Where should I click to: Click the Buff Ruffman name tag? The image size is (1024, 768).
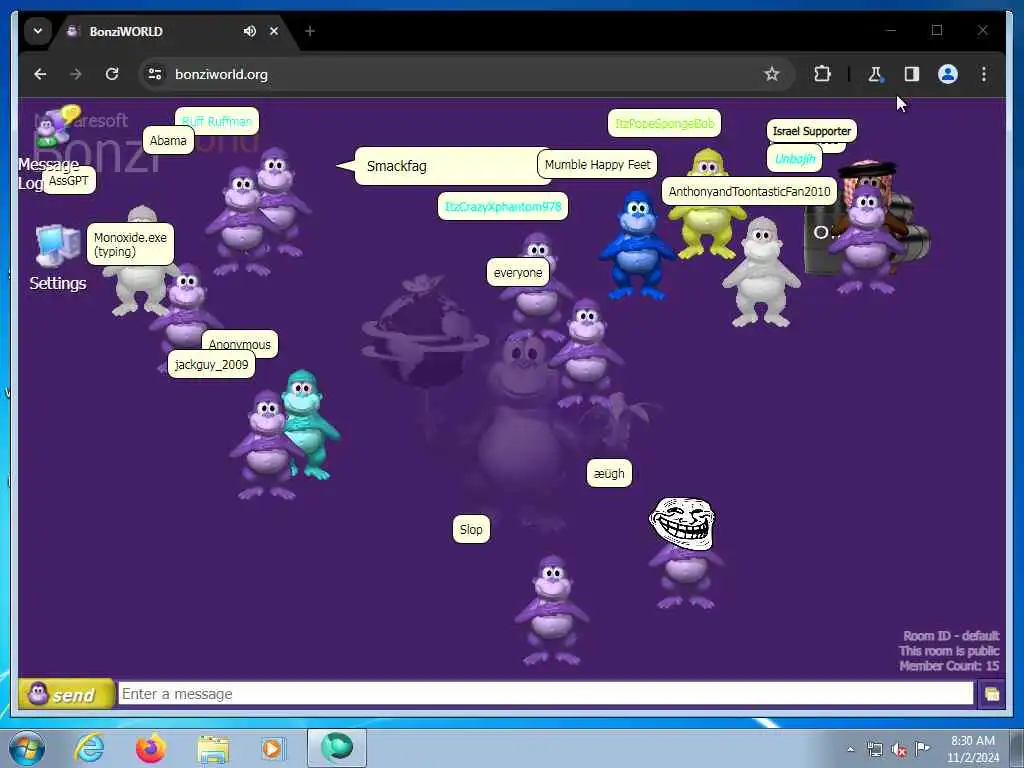click(x=217, y=121)
